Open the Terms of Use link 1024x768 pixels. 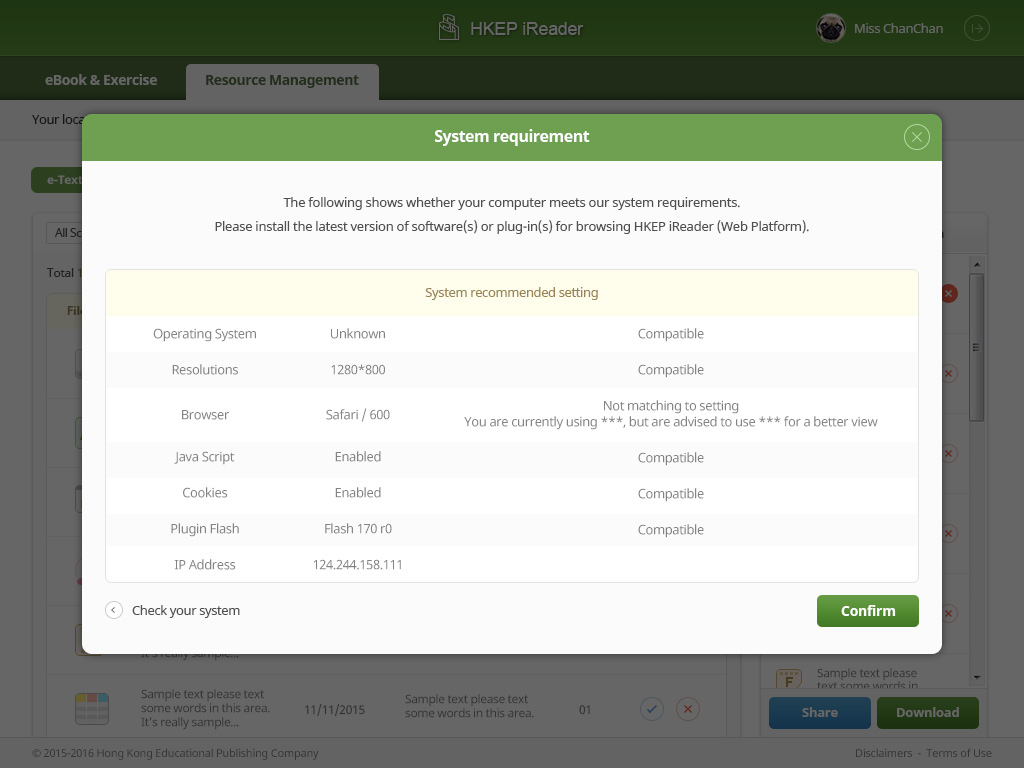tap(958, 753)
